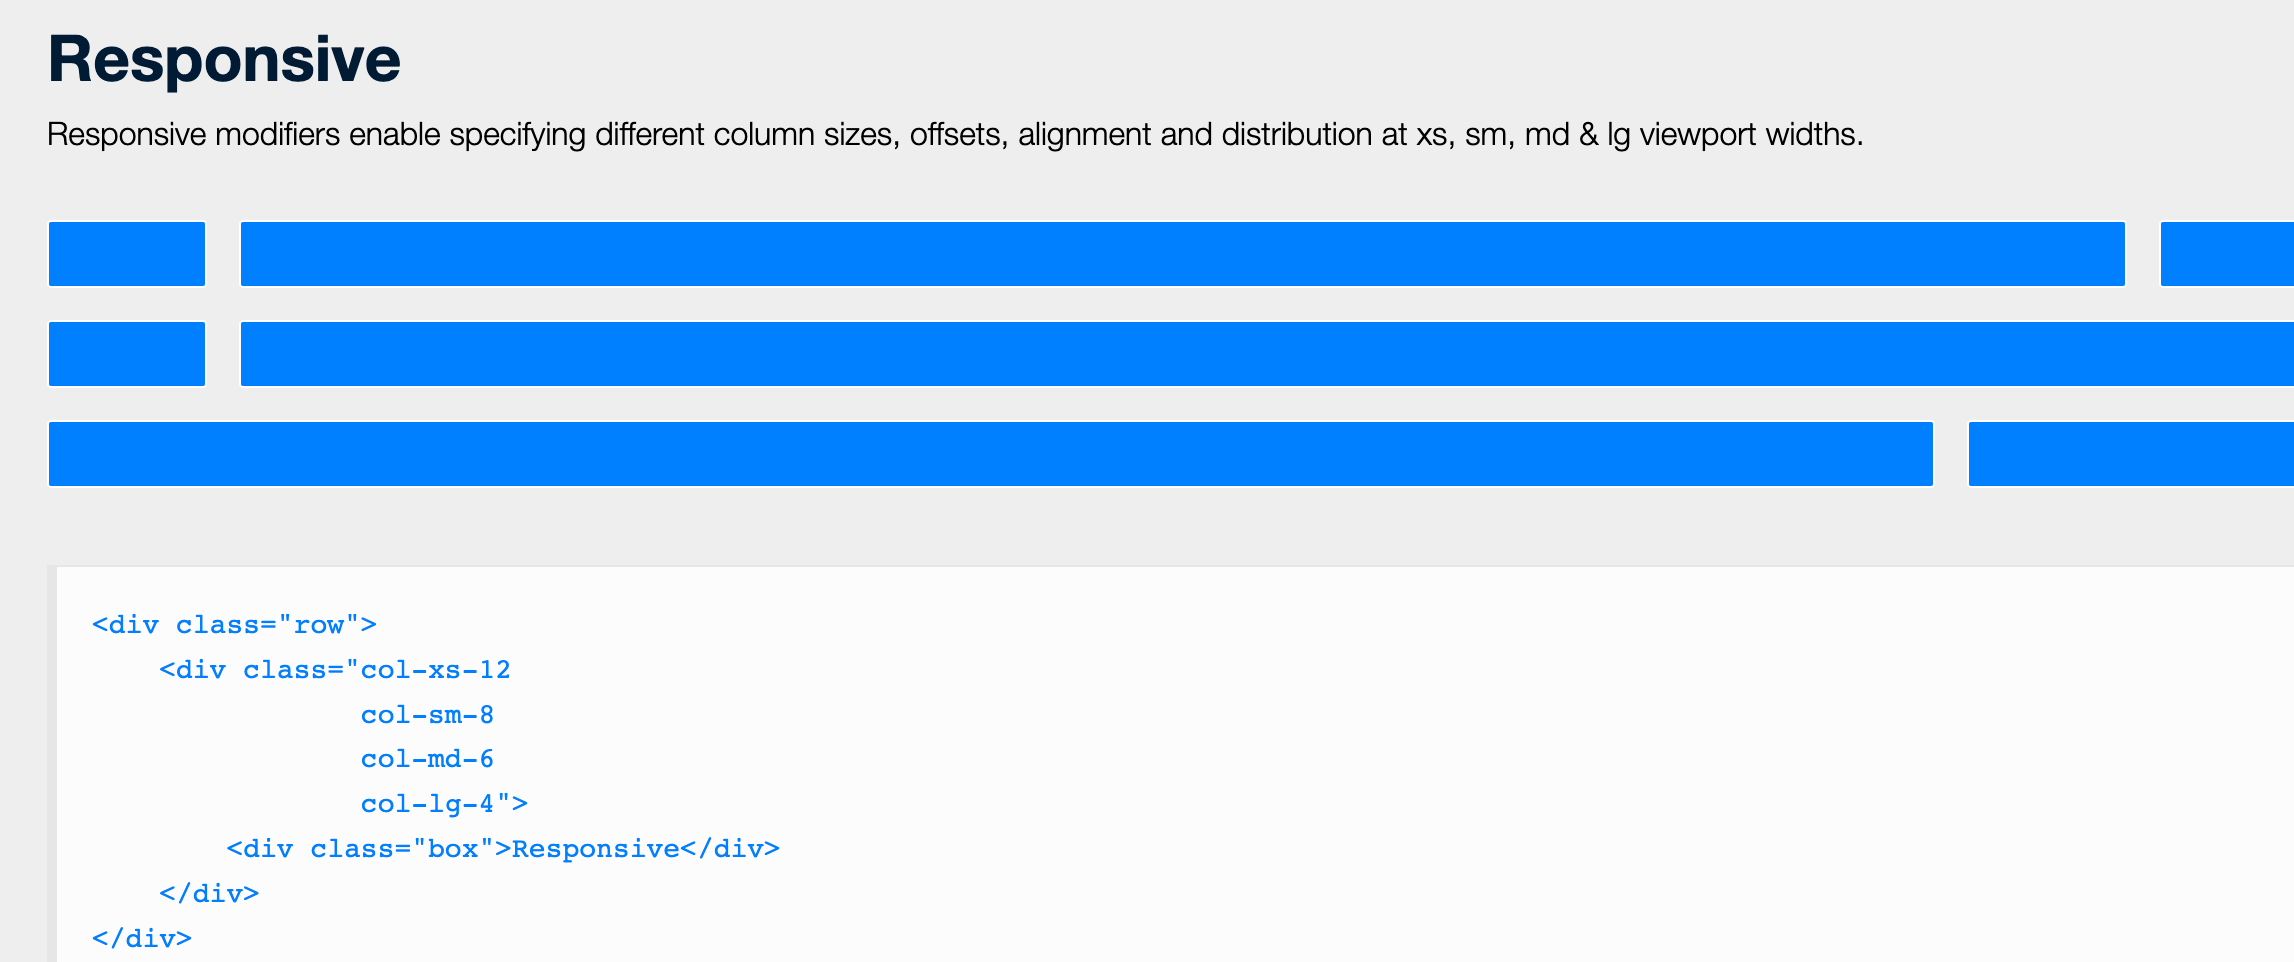This screenshot has height=962, width=2294.
Task: Select the wide blue box in second row
Action: coord(1266,354)
